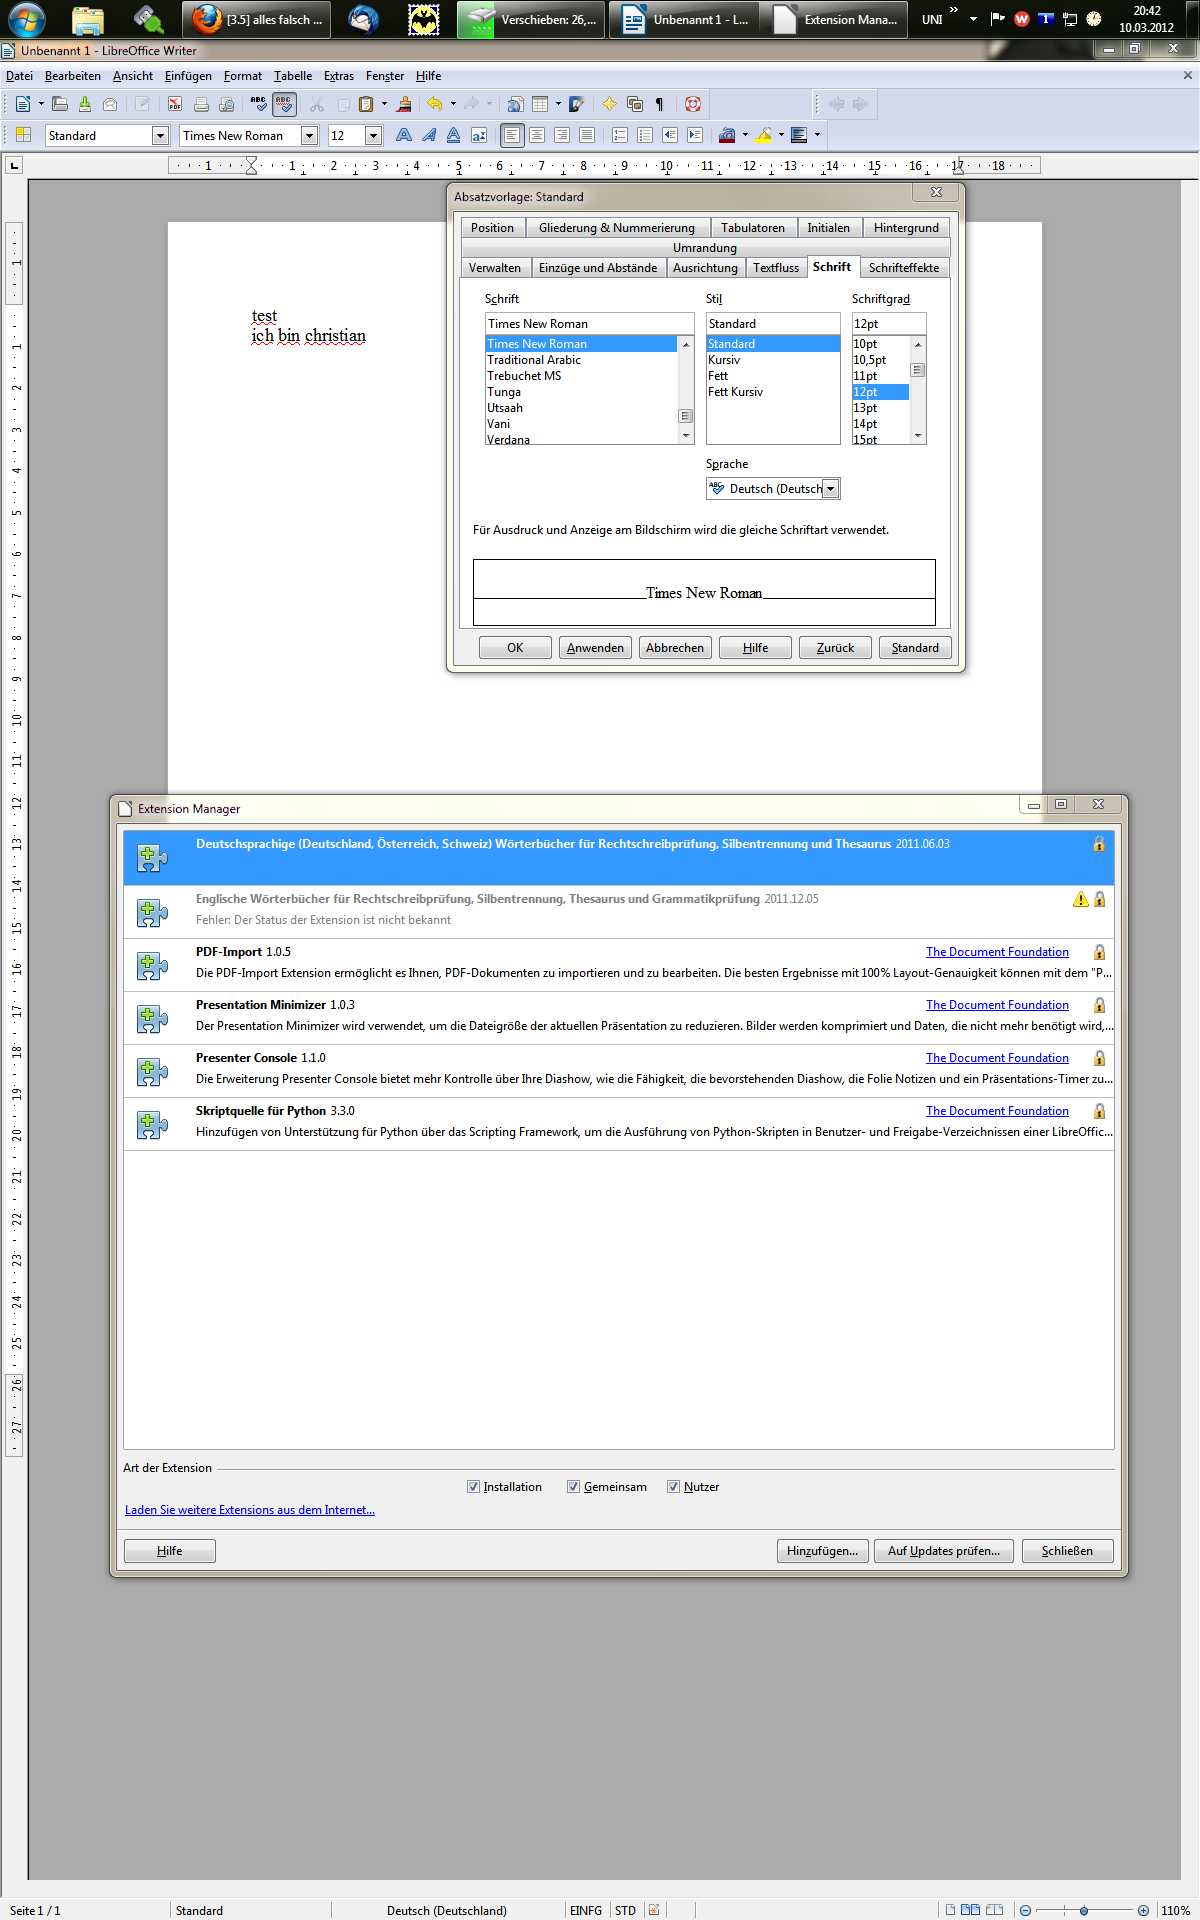Export document directly as PDF
Image resolution: width=1200 pixels, height=1920 pixels.
pos(175,104)
